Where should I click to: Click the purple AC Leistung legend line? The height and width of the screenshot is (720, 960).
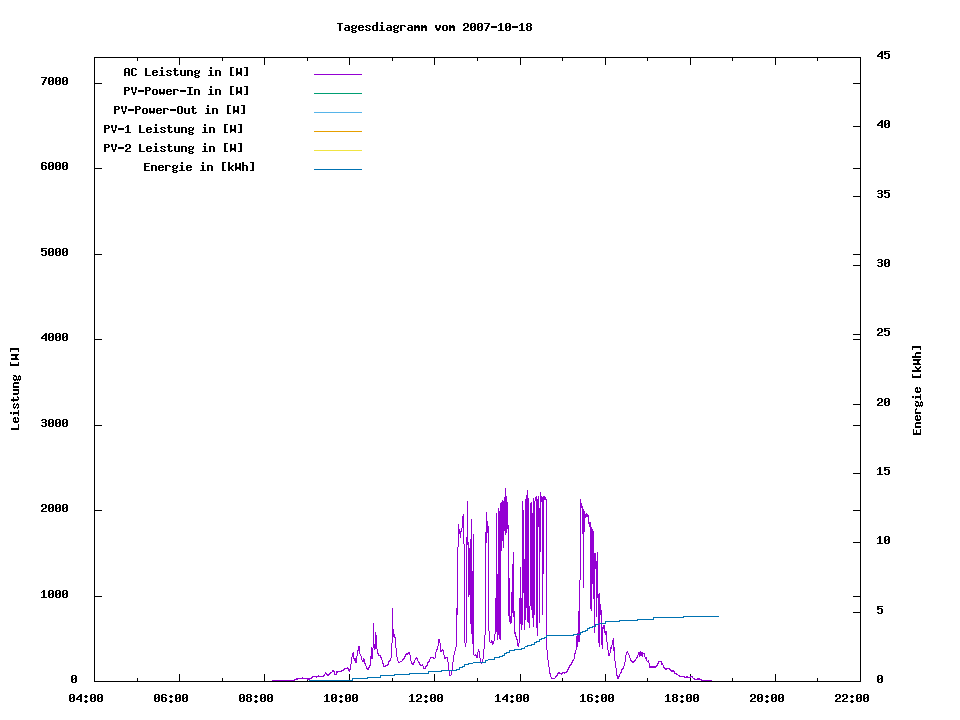(x=337, y=74)
